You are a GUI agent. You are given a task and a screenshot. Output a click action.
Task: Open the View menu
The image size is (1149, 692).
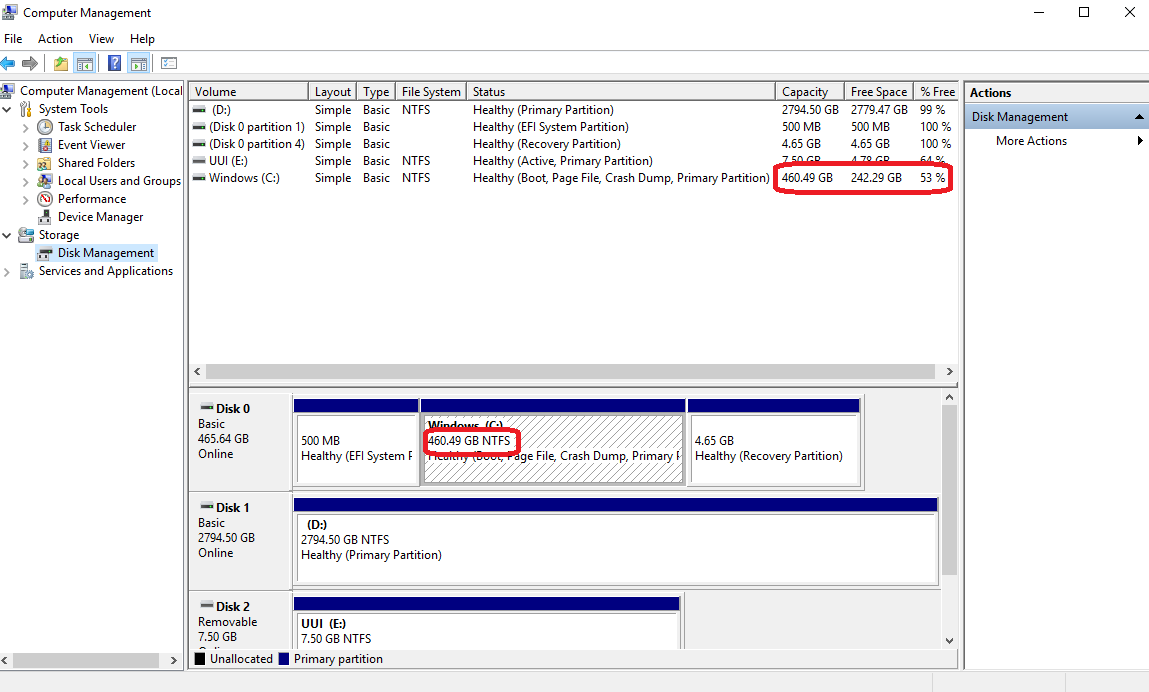coord(101,38)
